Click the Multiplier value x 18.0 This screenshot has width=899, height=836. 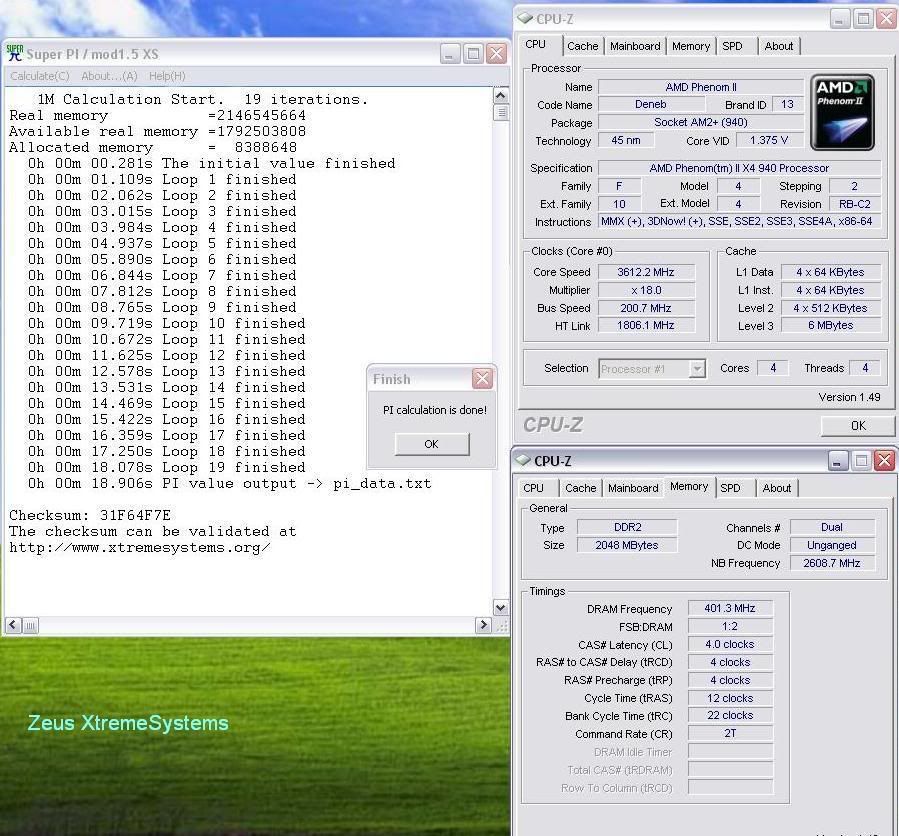pos(646,290)
